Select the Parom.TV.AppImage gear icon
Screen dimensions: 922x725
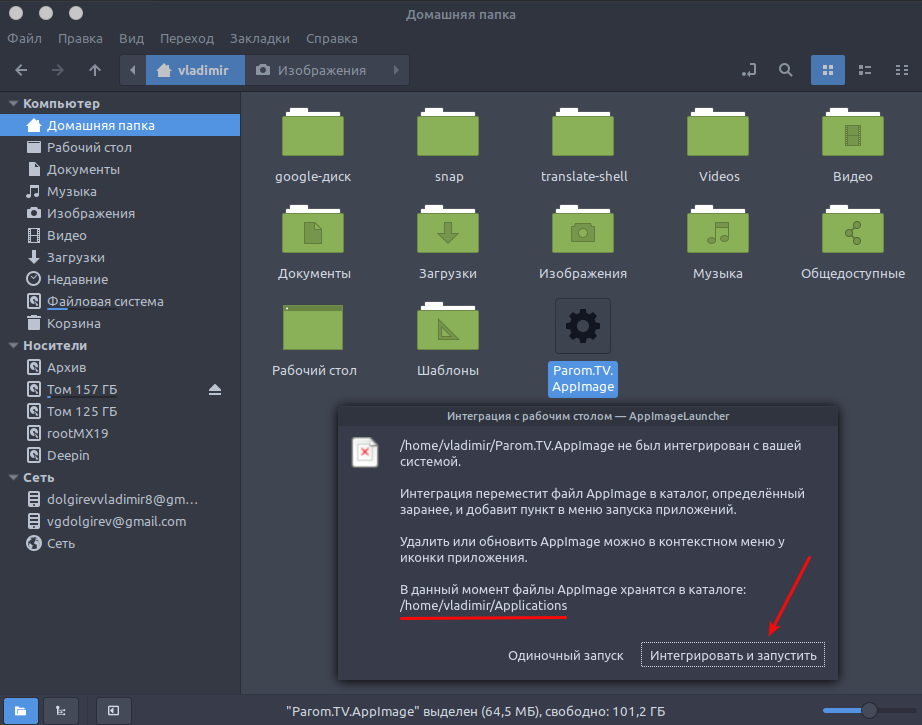click(x=582, y=325)
